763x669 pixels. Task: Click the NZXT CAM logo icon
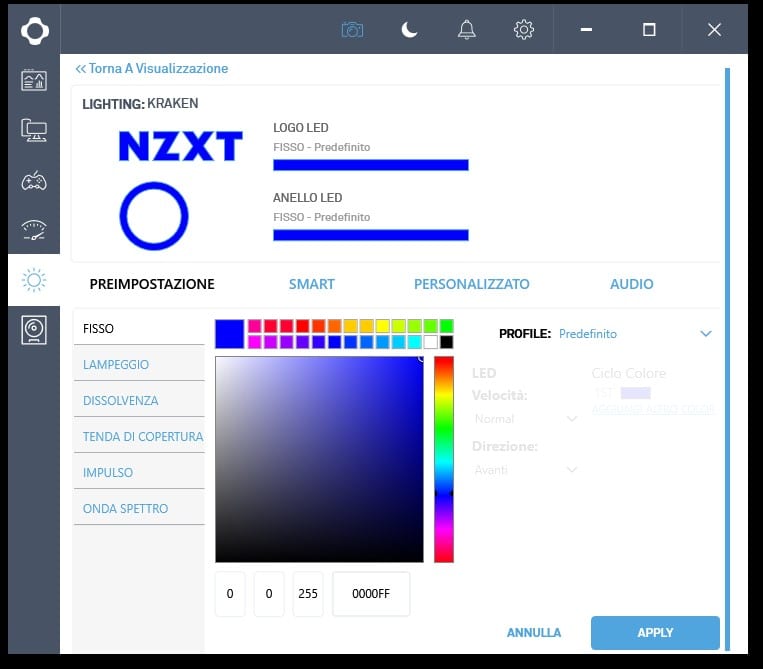(x=35, y=31)
